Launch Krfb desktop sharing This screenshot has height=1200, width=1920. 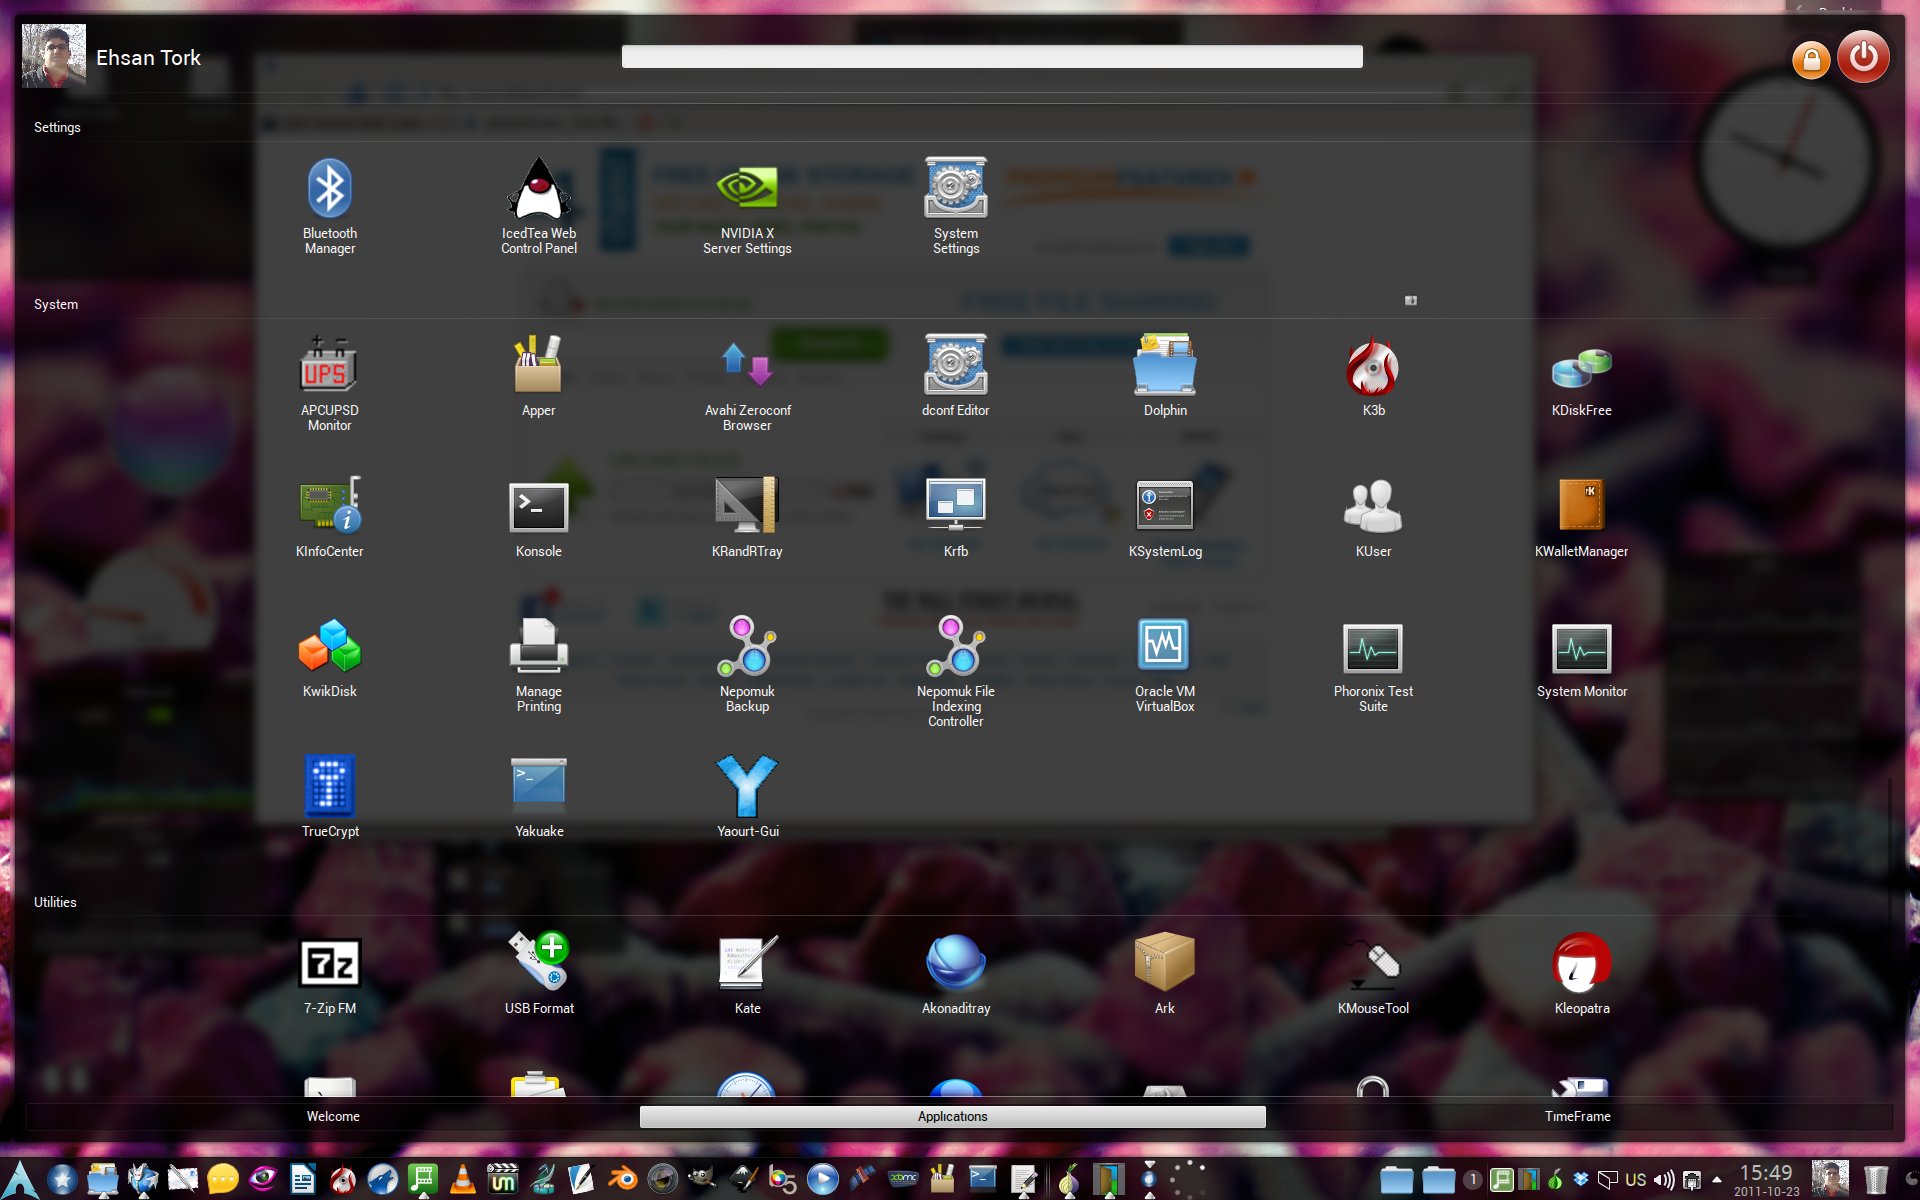(955, 517)
